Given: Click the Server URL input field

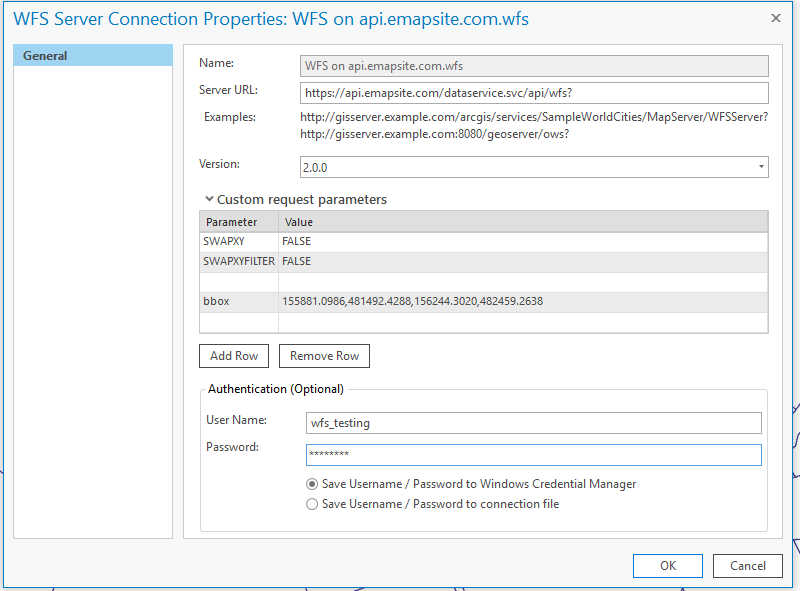Looking at the screenshot, I should pos(534,93).
